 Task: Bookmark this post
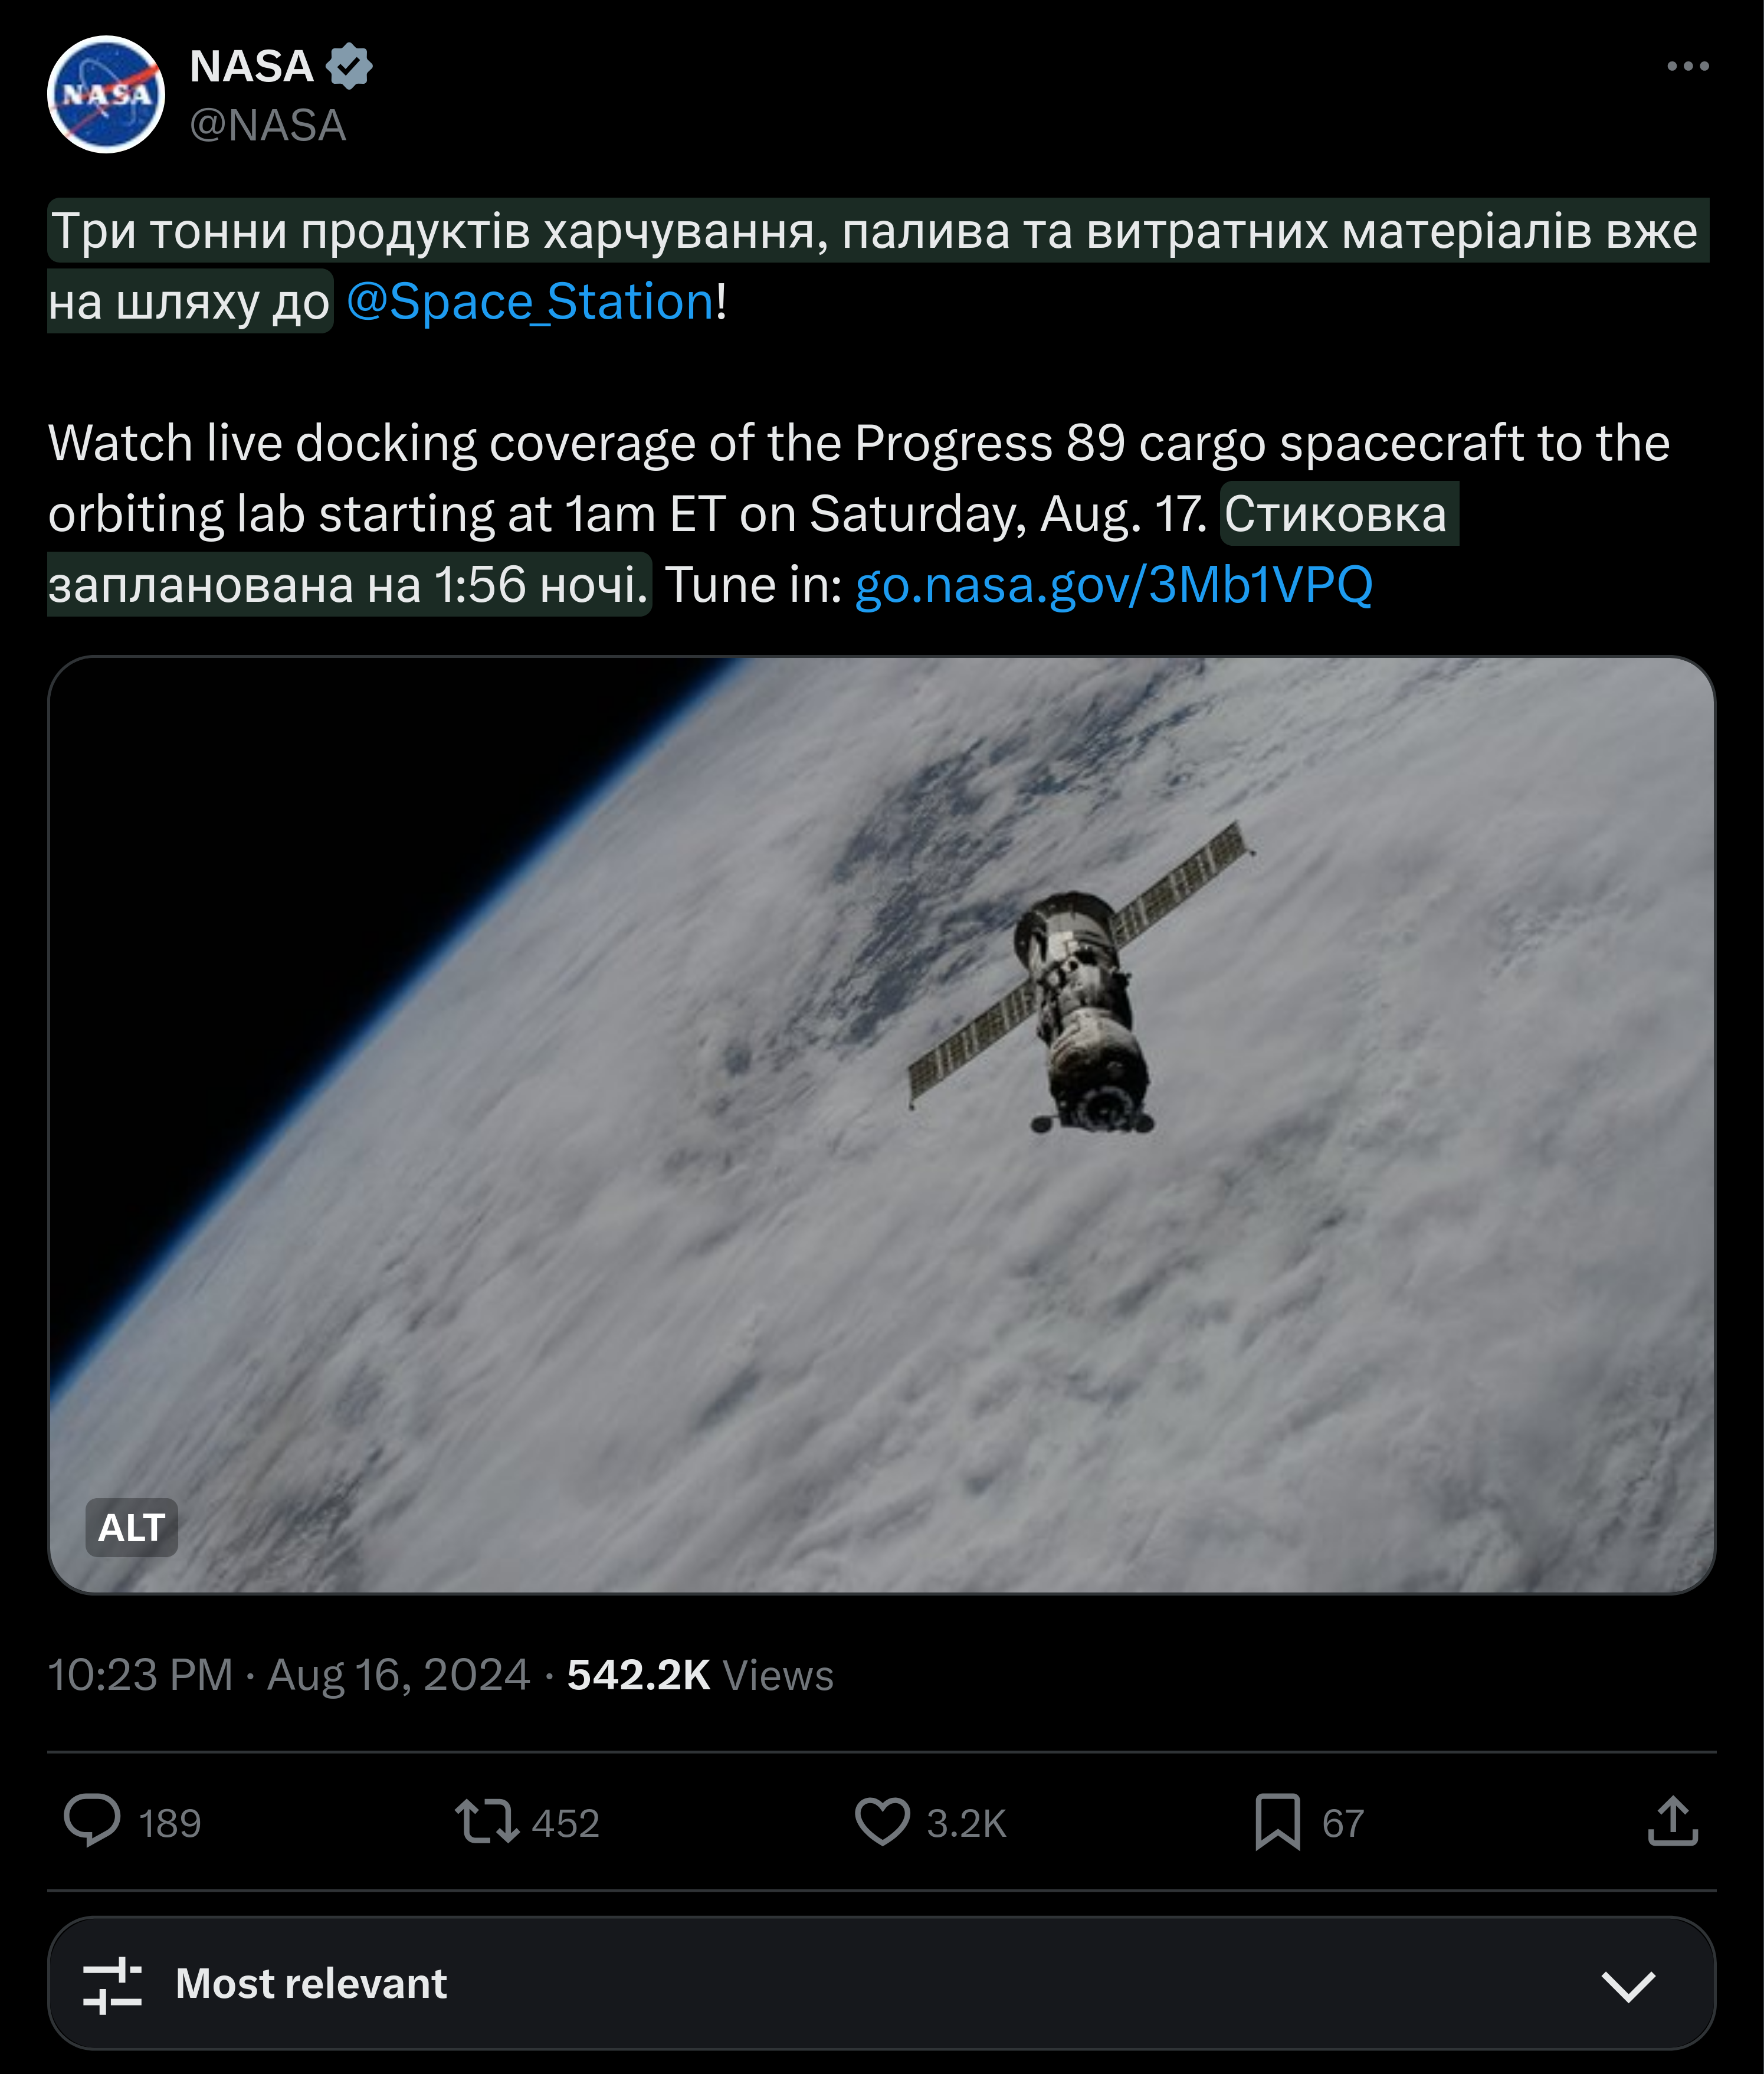(x=1277, y=1821)
